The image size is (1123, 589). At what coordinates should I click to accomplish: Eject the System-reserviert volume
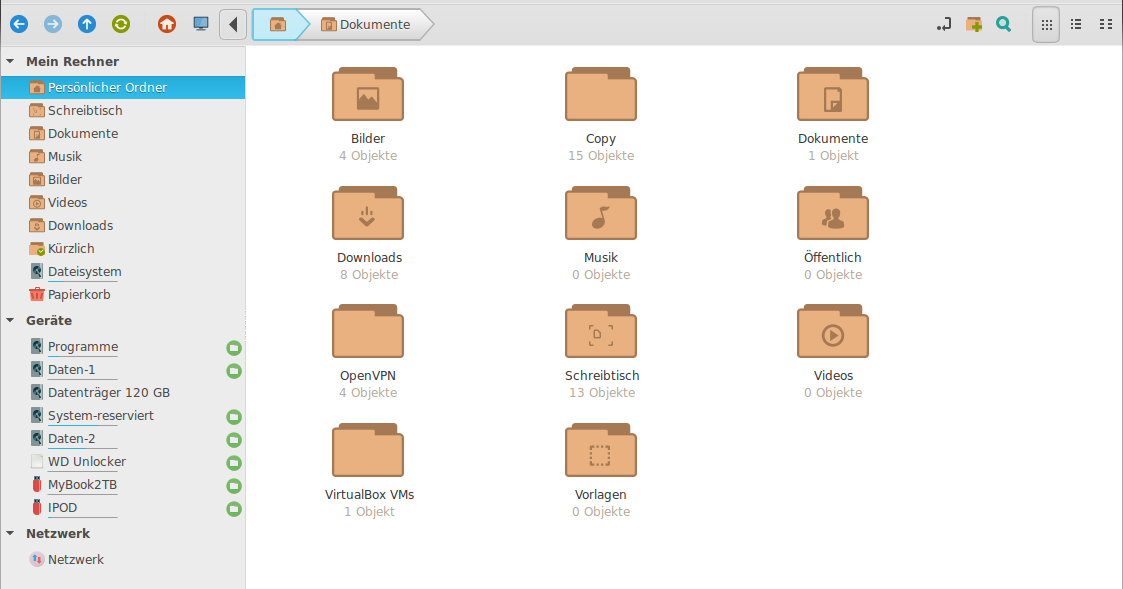[233, 417]
